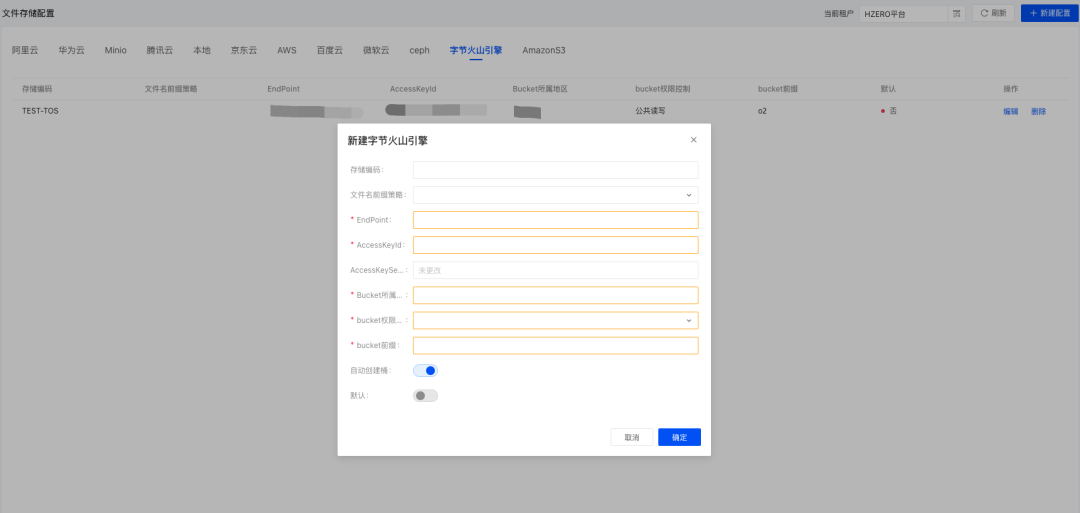This screenshot has height=513, width=1080.
Task: Click 编辑 link for TEST-TOS row
Action: pyautogui.click(x=1010, y=111)
